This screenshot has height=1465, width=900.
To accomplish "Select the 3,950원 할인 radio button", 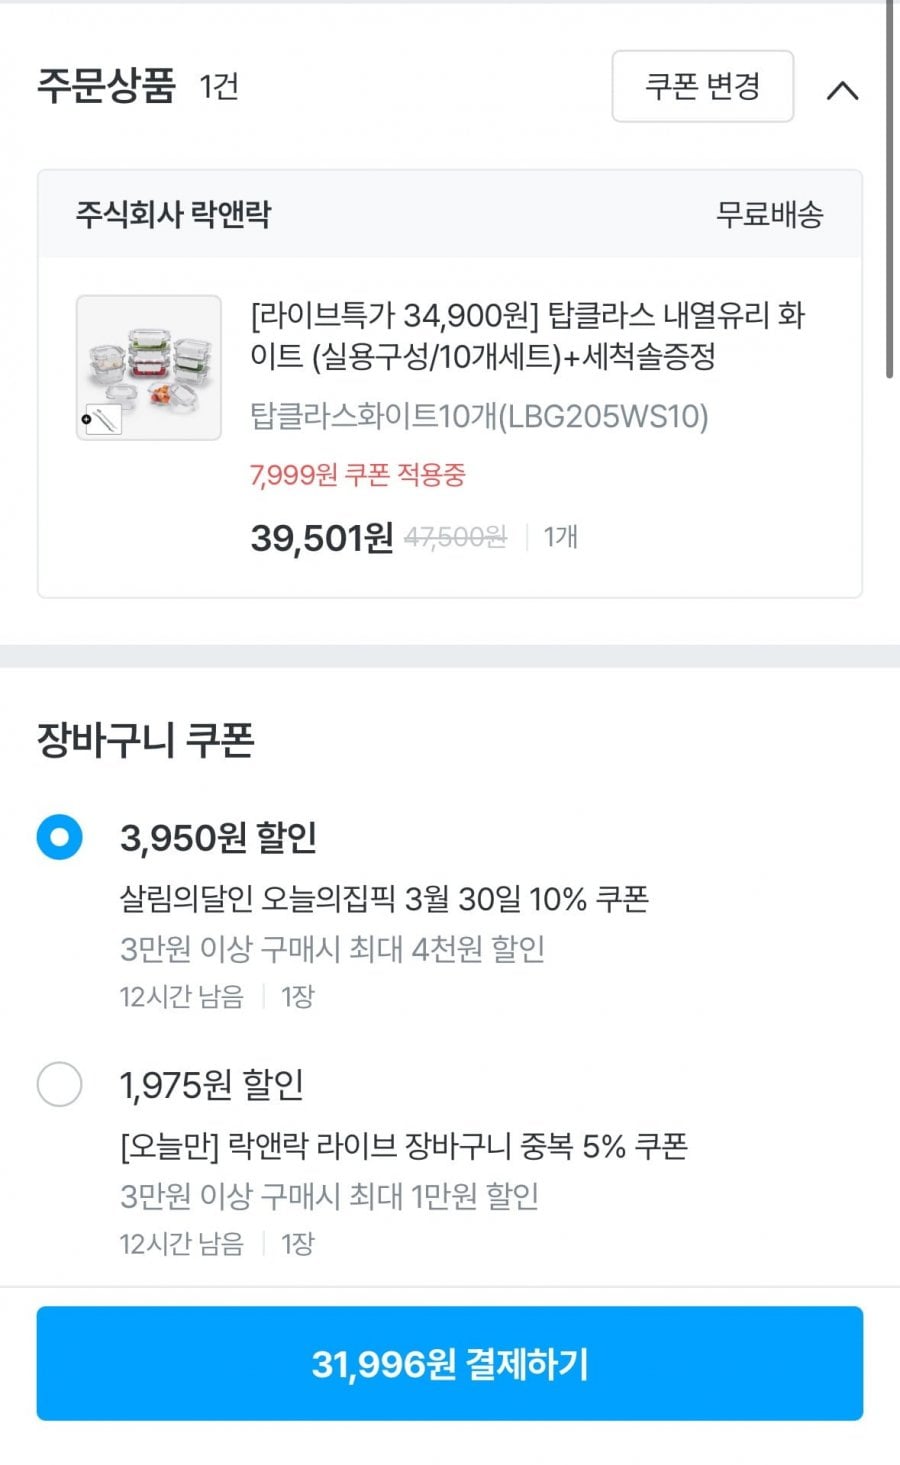I will click(59, 837).
